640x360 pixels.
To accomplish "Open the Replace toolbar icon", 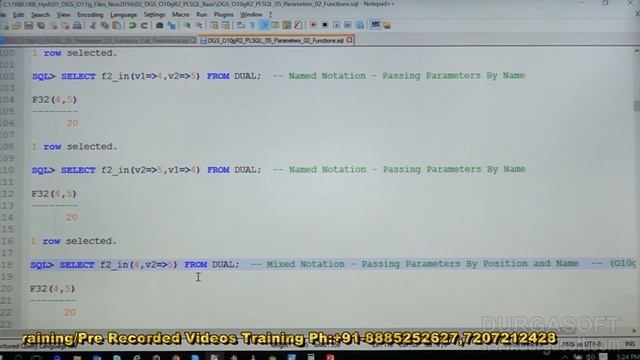I will (x=172, y=26).
